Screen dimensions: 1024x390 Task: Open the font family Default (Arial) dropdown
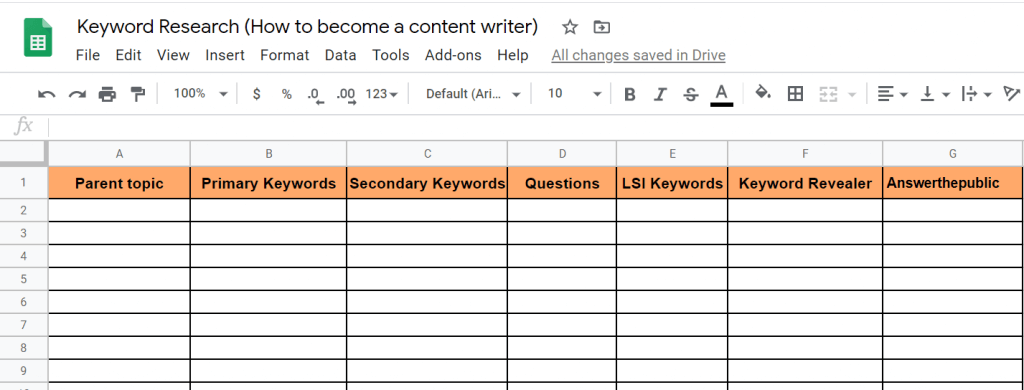(473, 94)
